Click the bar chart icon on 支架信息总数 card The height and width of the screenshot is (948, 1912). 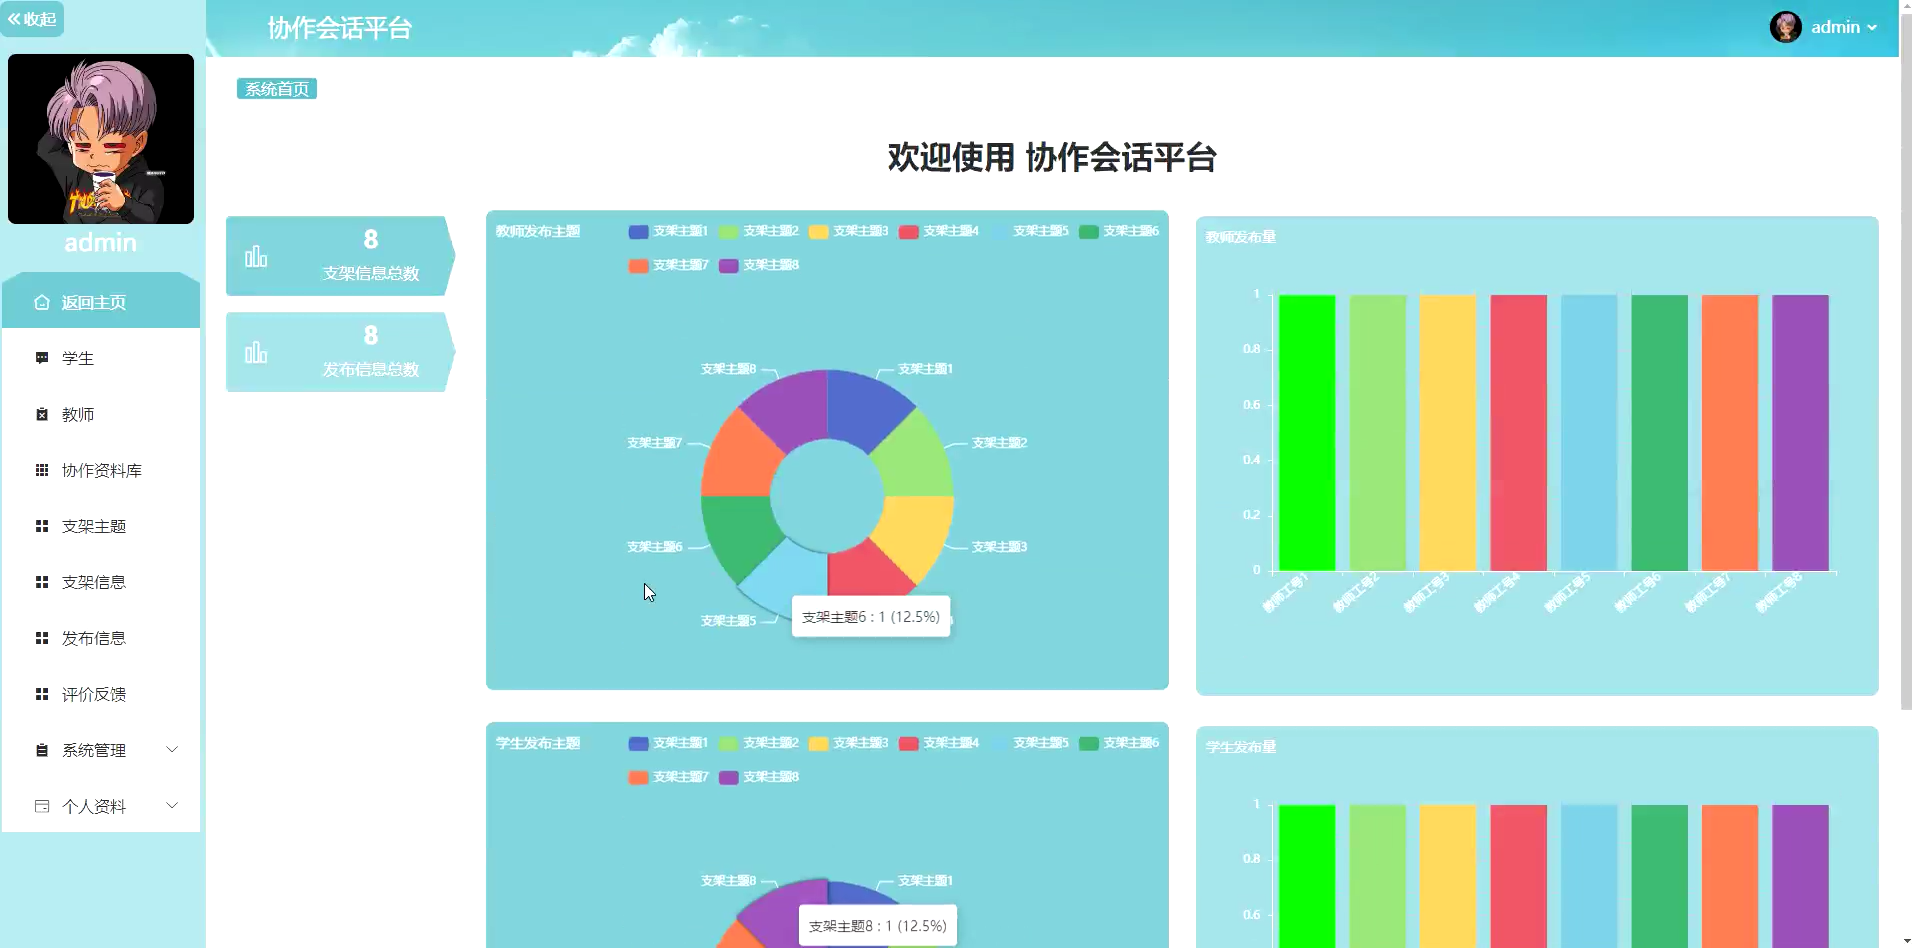pos(256,256)
